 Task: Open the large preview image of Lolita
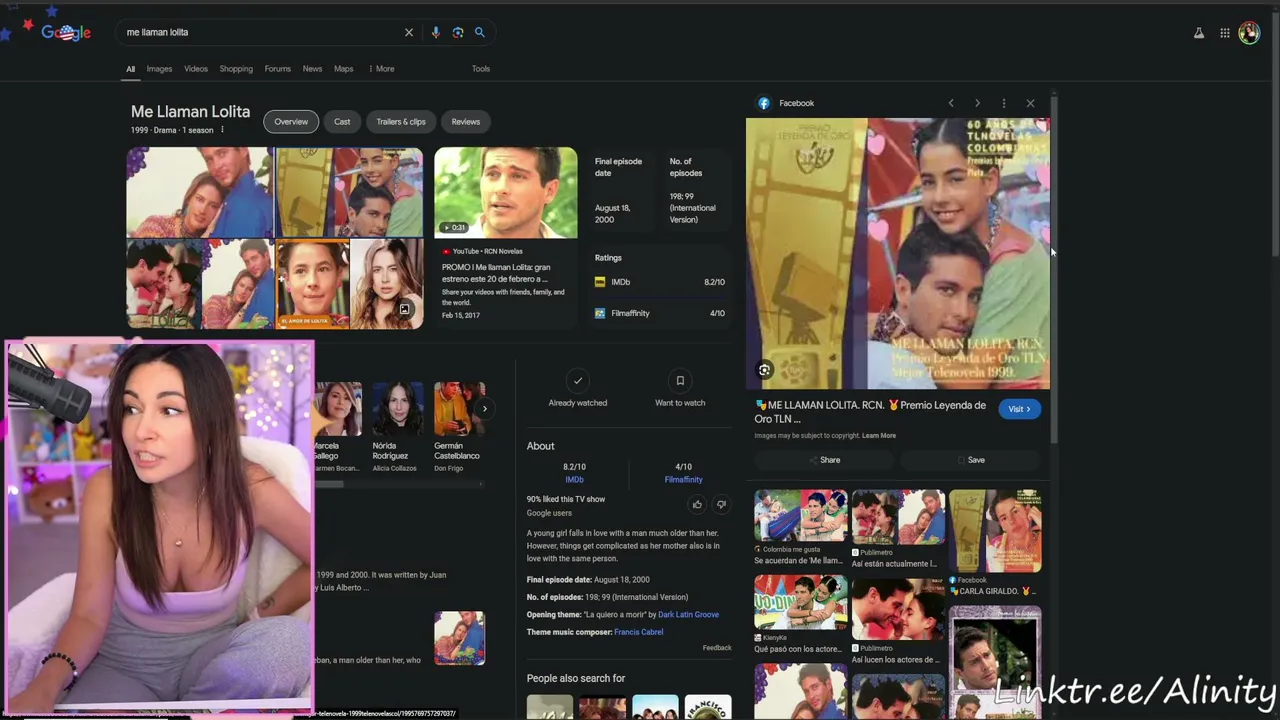tap(898, 254)
